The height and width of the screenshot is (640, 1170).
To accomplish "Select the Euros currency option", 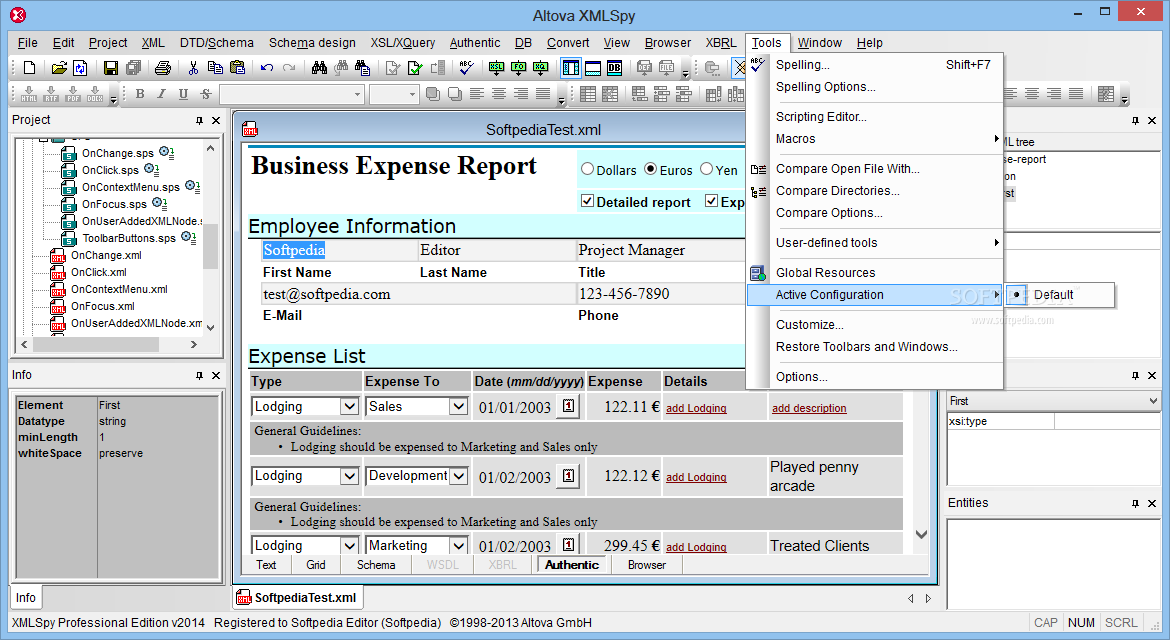I will tap(651, 169).
